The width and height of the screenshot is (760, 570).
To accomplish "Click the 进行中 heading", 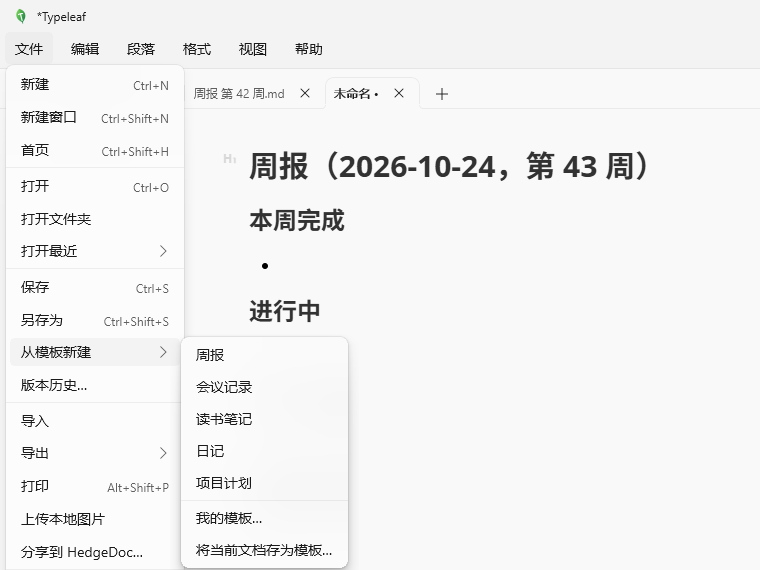I will (285, 311).
